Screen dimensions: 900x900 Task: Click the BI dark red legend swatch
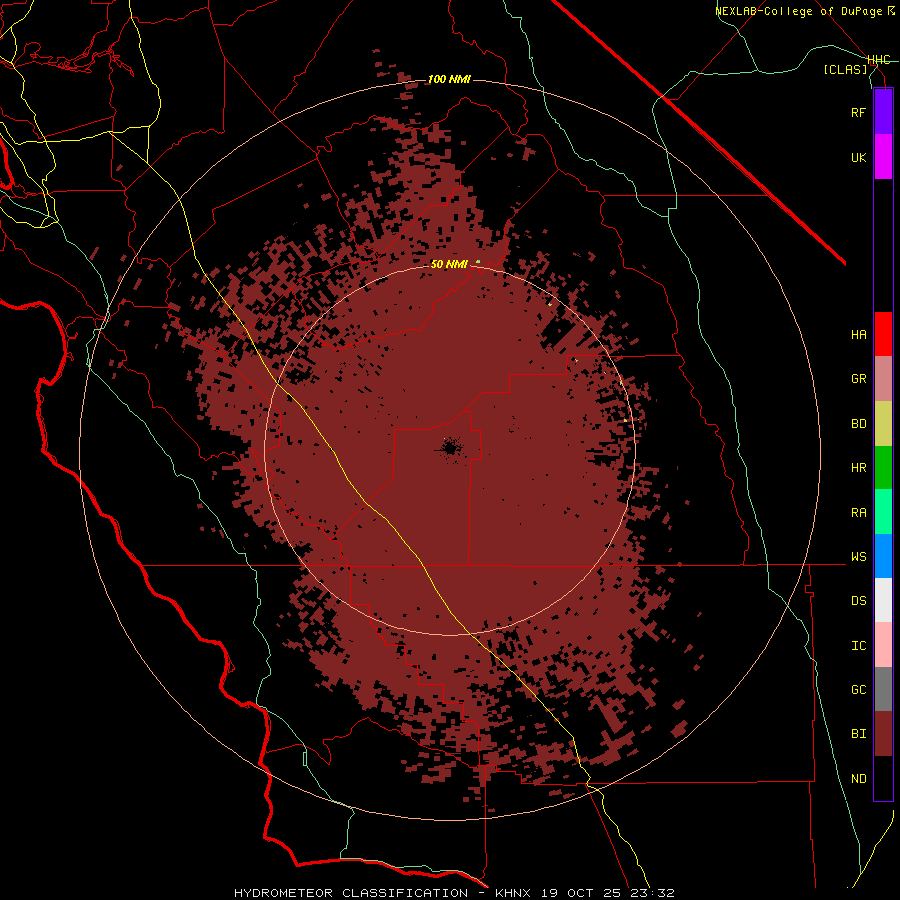[x=883, y=734]
